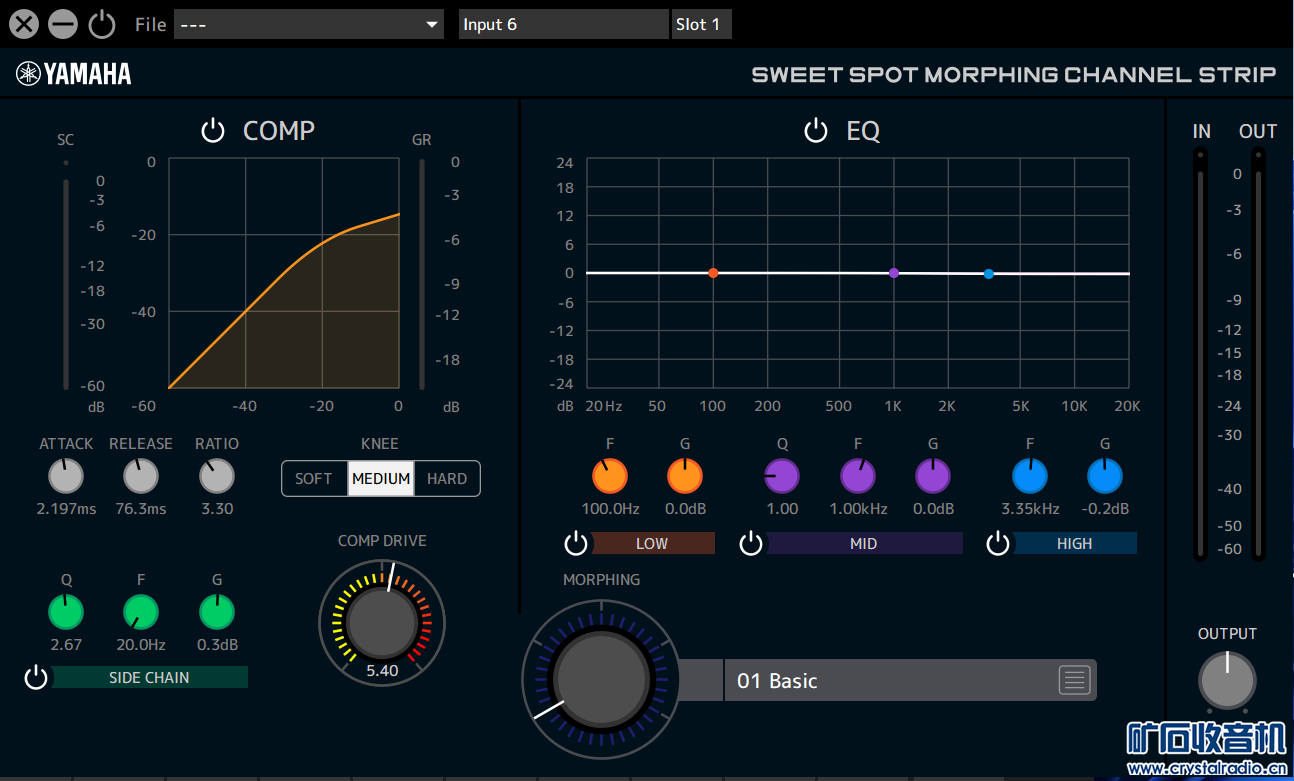Click the 01 Basic preset selector
Viewport: 1294px width, 781px height.
(890, 681)
